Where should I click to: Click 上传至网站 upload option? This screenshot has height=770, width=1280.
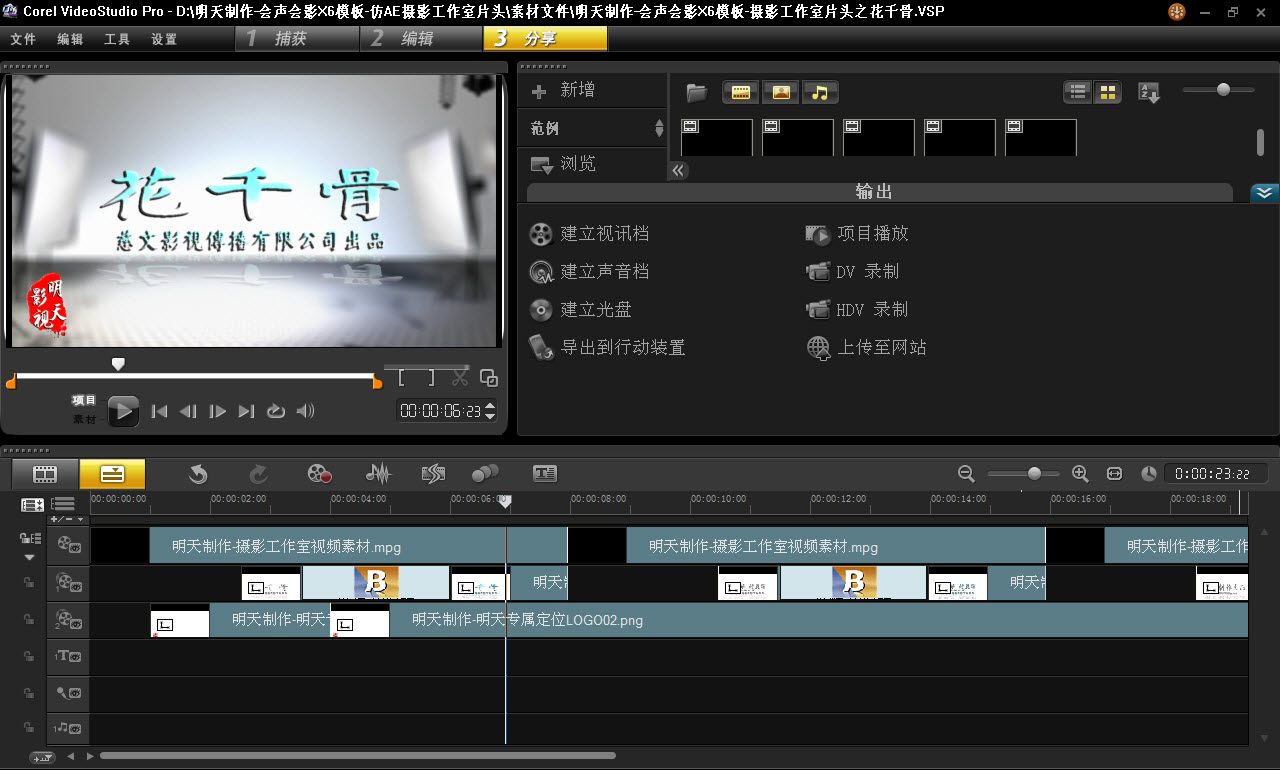point(867,348)
